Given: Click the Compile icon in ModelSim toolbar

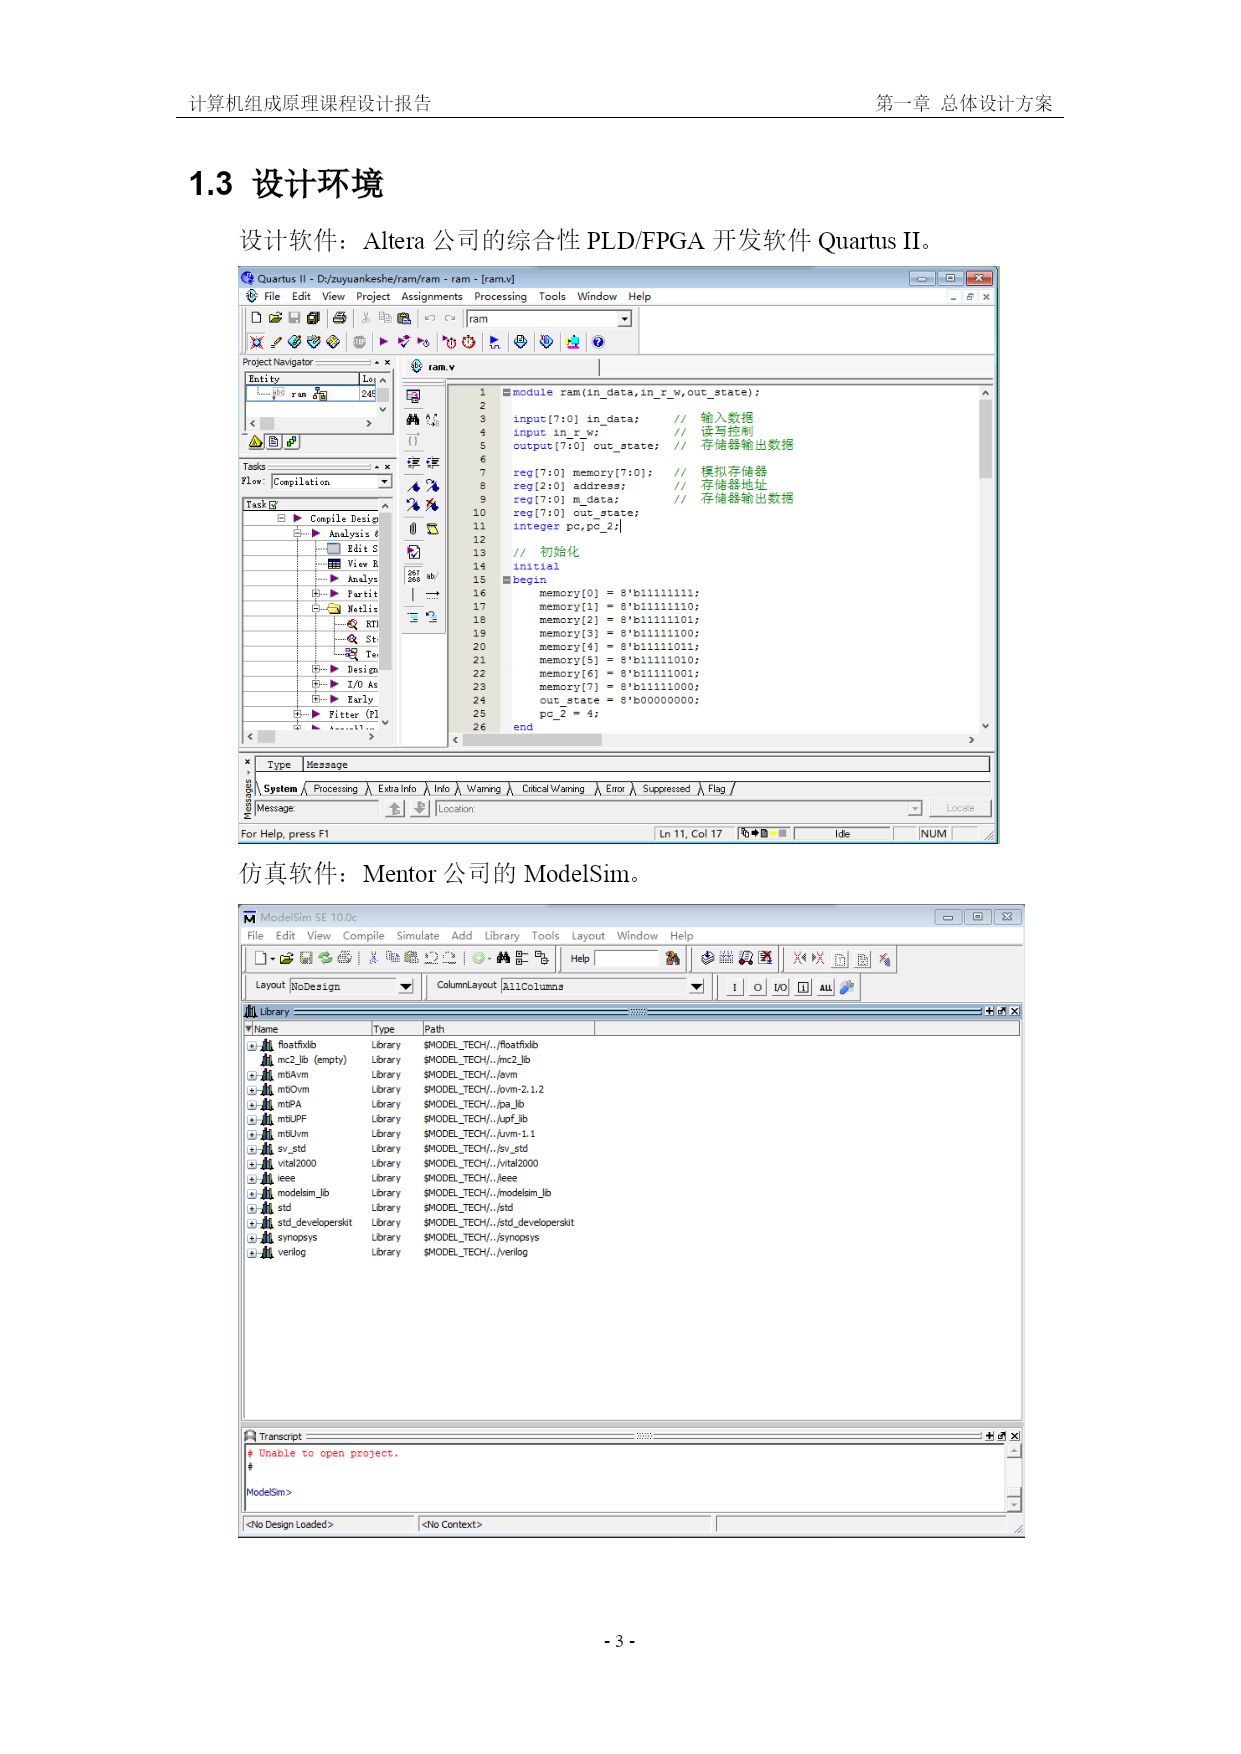Looking at the screenshot, I should (708, 958).
